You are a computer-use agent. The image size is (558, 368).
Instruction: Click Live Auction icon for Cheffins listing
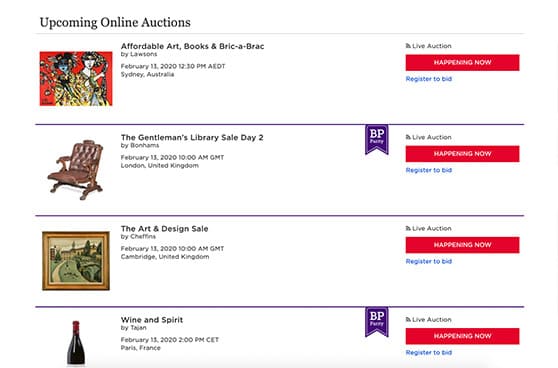coord(408,228)
